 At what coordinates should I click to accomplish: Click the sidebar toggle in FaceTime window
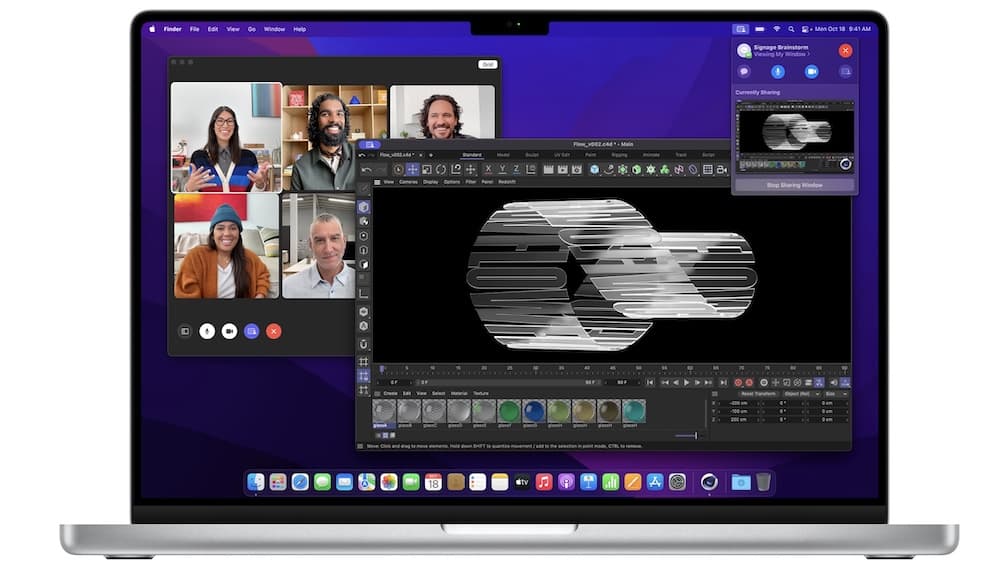185,331
